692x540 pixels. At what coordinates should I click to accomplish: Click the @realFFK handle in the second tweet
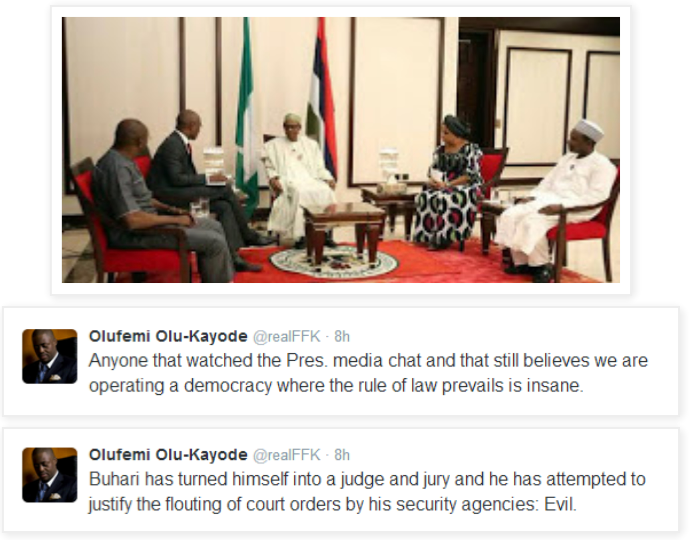click(286, 455)
